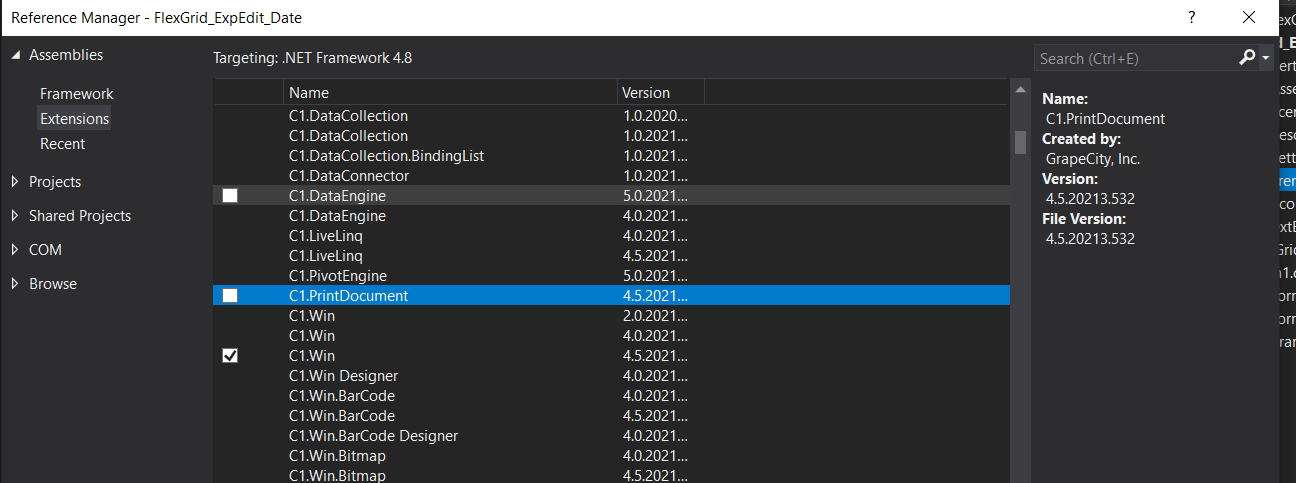Open the Projects category
Screen dimensions: 1296x483
(x=55, y=182)
